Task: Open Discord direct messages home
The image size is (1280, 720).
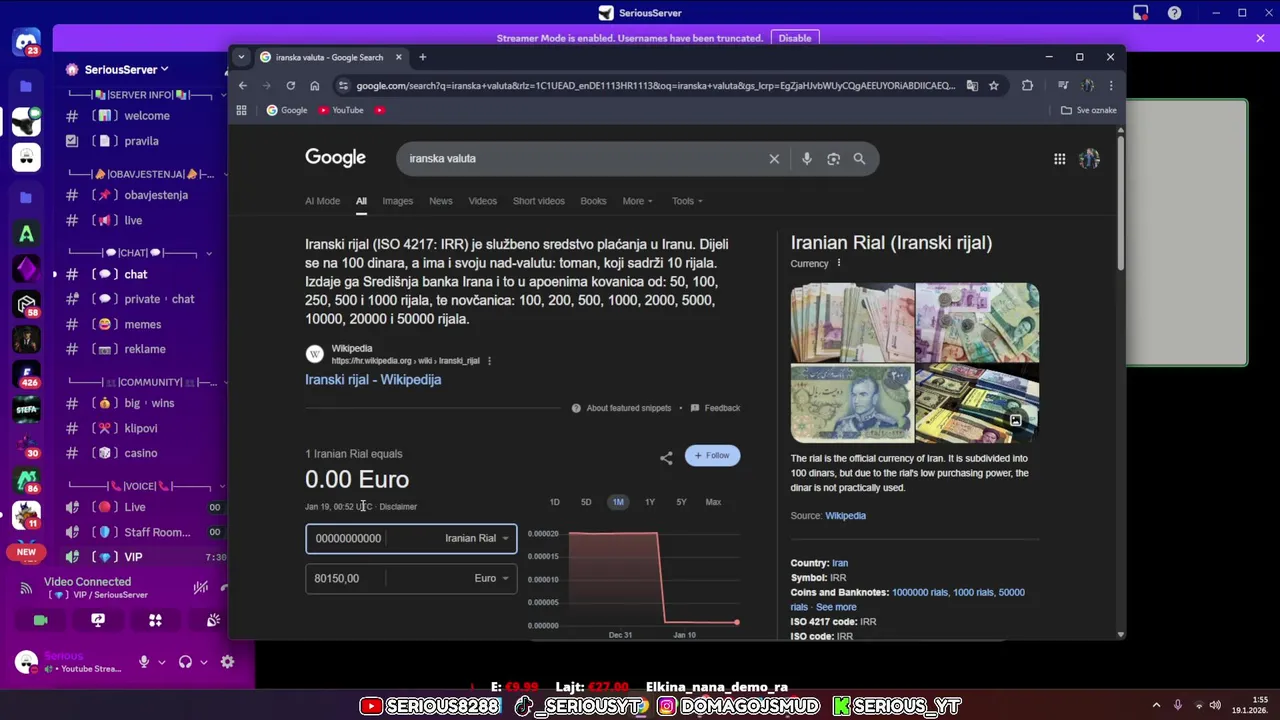Action: [26, 44]
